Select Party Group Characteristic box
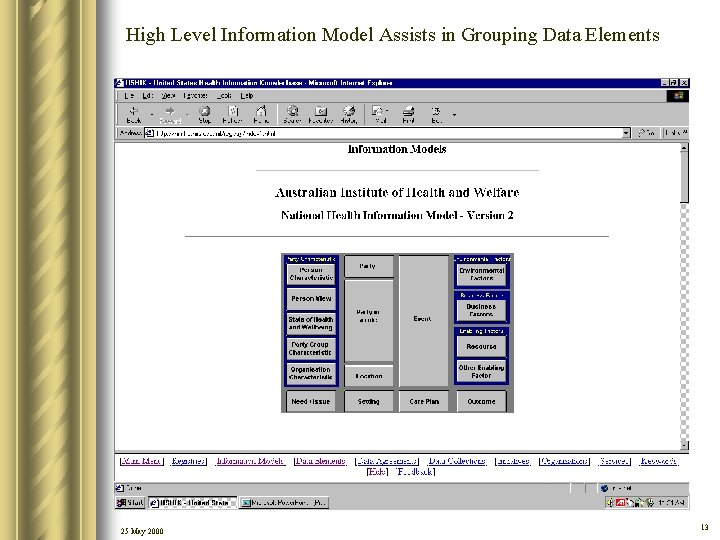Viewport: 720px width, 540px height. (311, 349)
